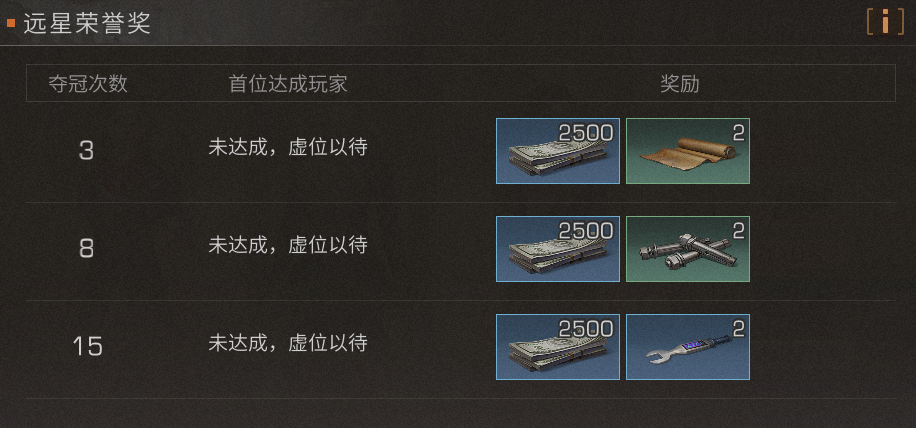
Task: Select the cash reward in the 3-wins row
Action: click(558, 151)
